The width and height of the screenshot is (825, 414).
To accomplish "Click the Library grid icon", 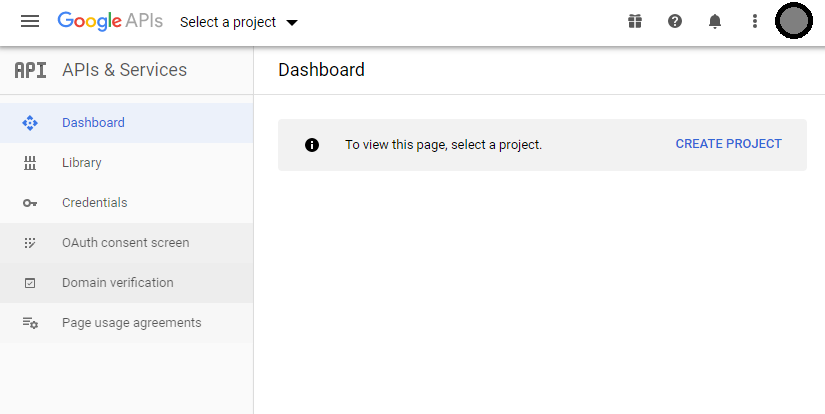I will [x=30, y=163].
